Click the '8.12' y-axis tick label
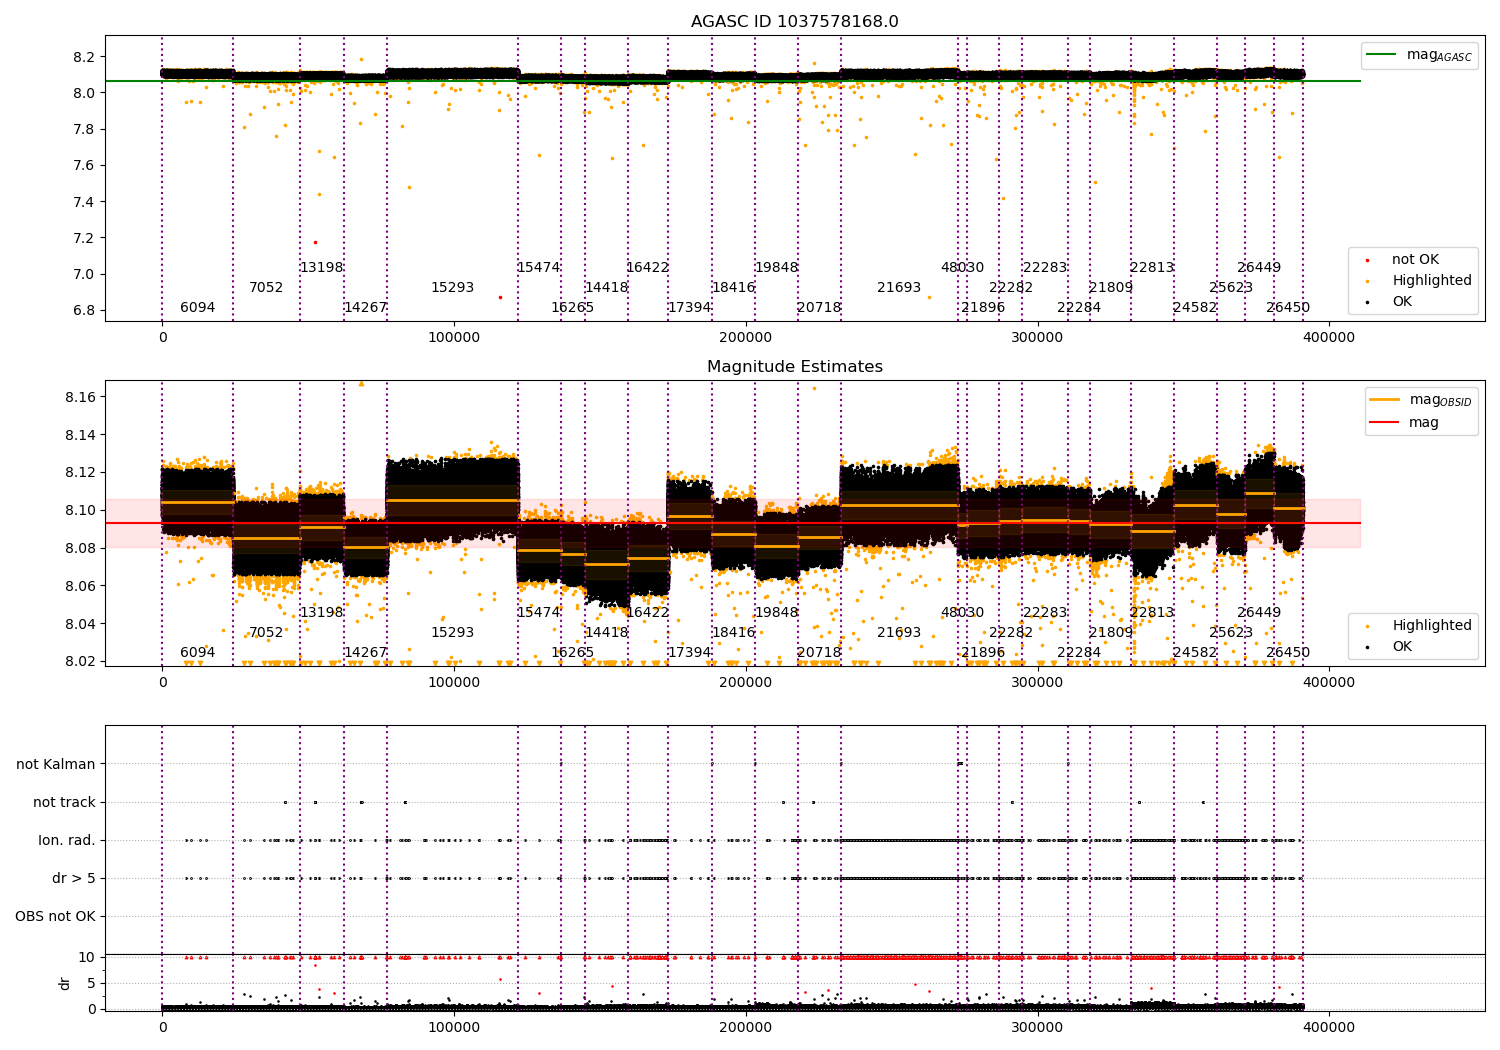1500x1050 pixels. click(81, 473)
